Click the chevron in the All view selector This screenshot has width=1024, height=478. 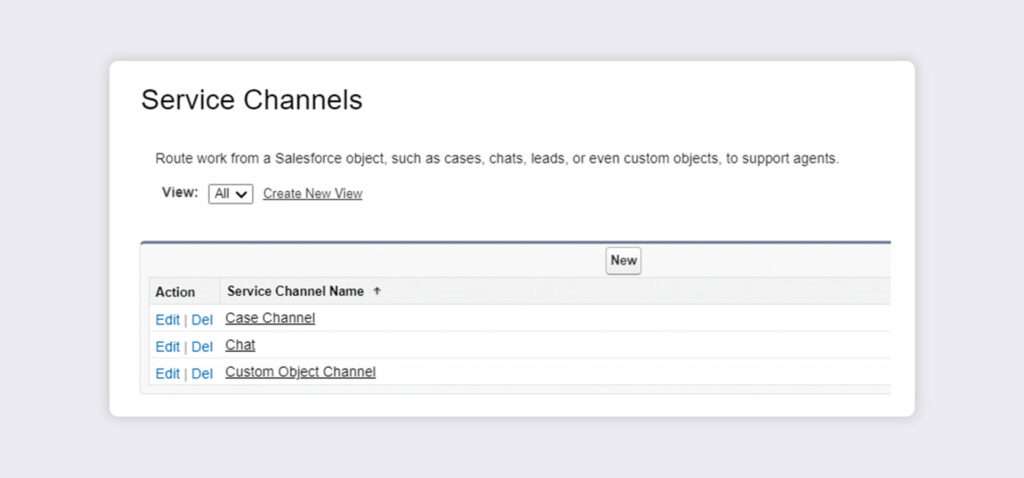point(241,195)
